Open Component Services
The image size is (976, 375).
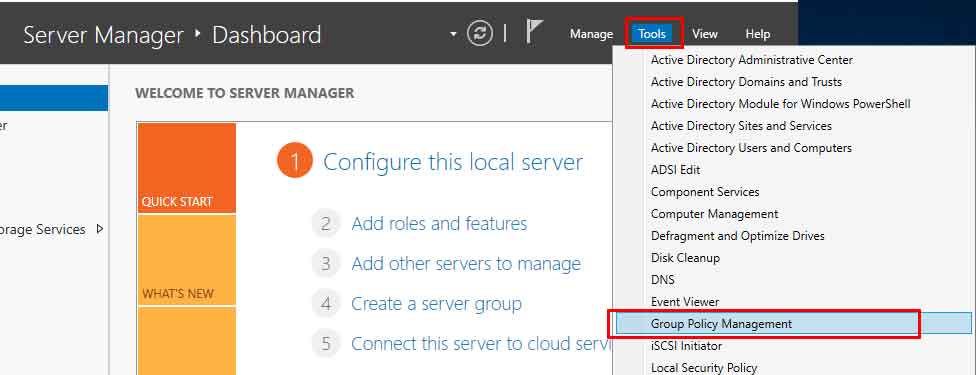coord(705,192)
